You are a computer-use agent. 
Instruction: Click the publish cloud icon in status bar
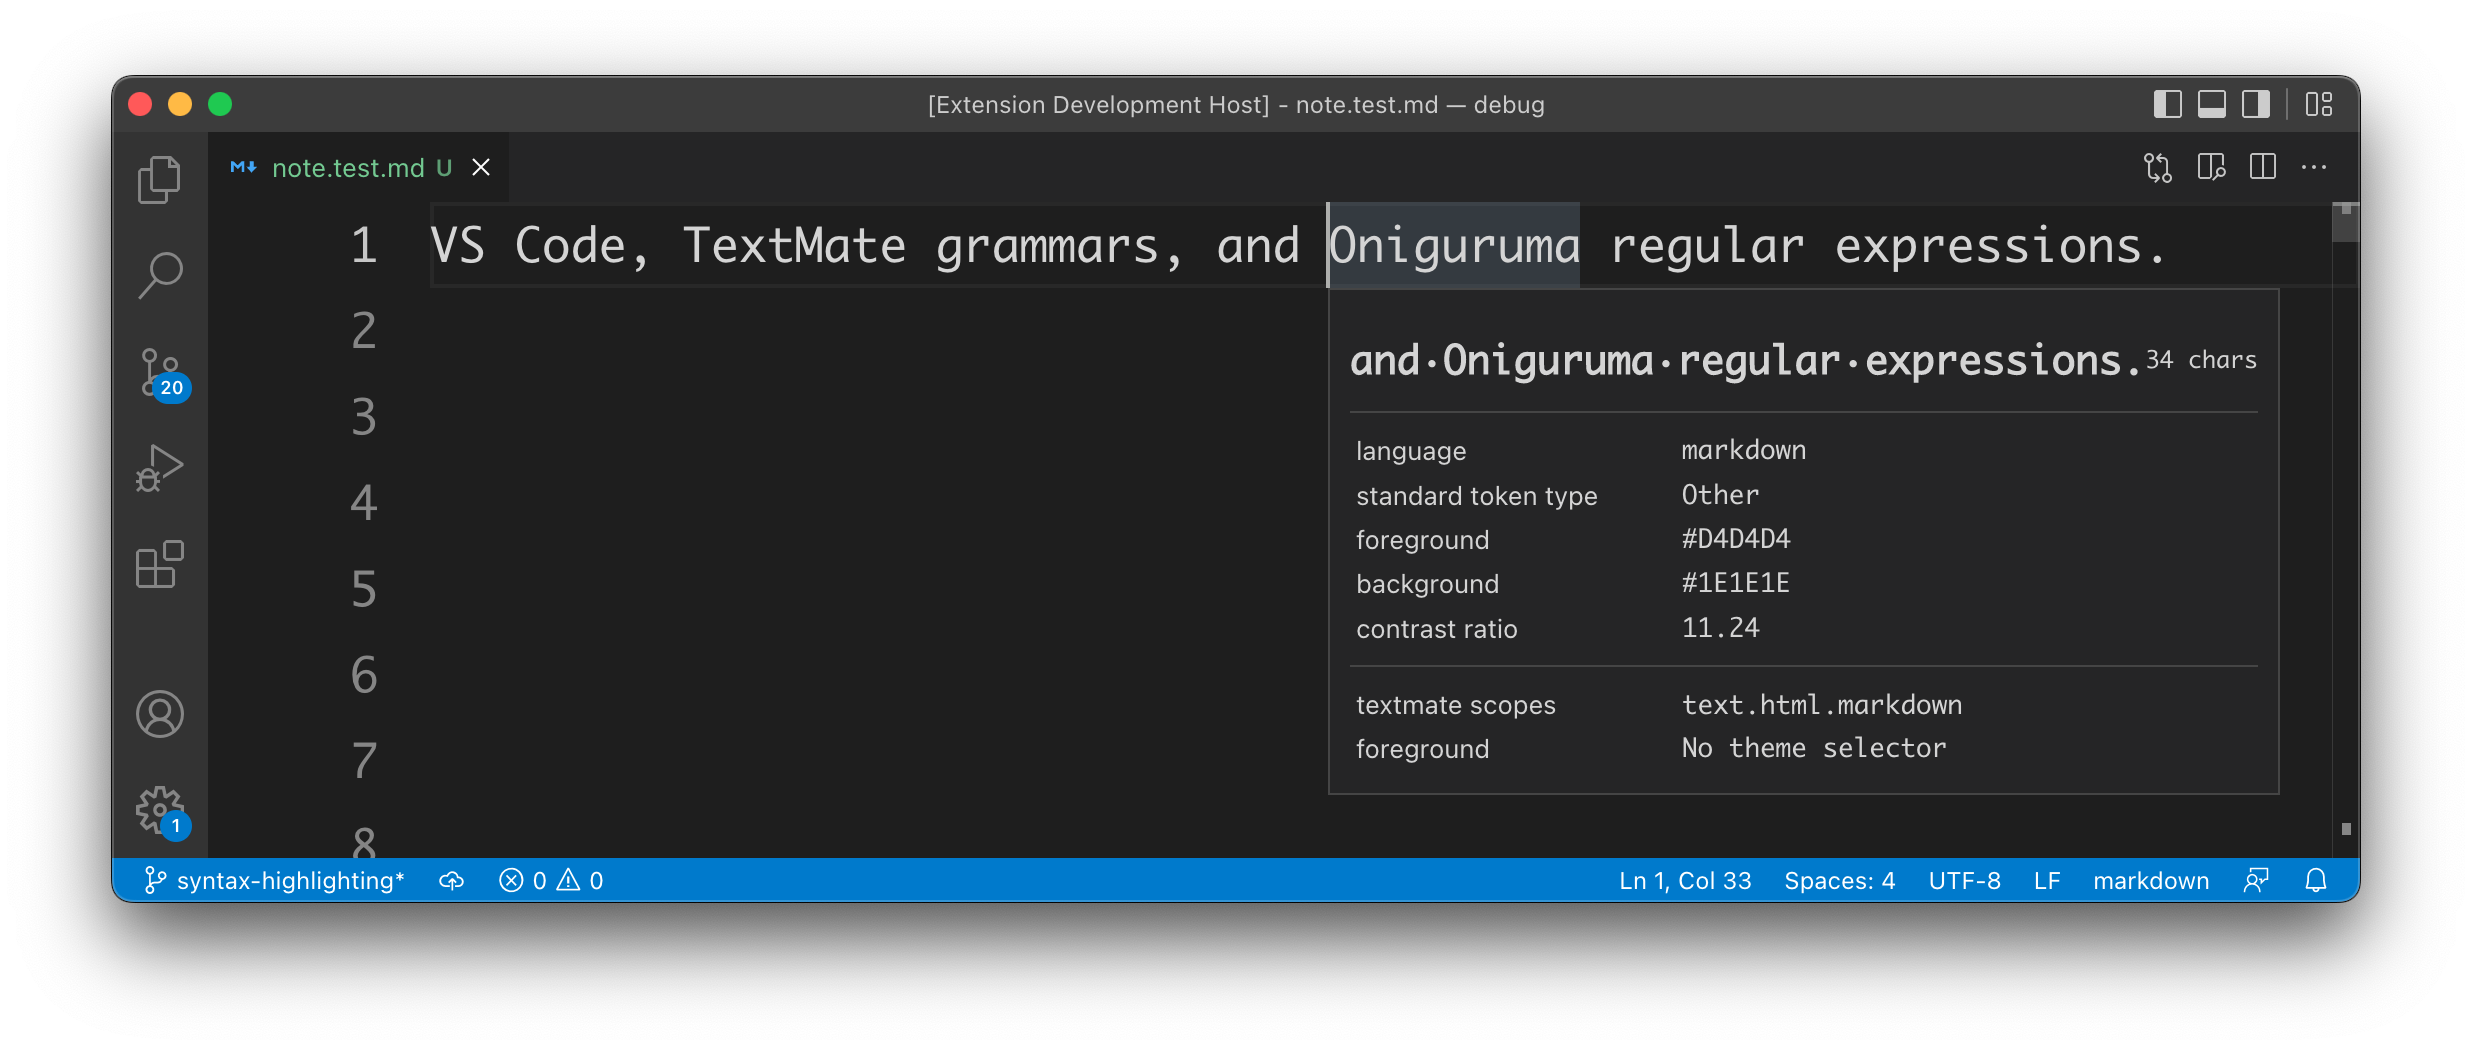[x=452, y=880]
